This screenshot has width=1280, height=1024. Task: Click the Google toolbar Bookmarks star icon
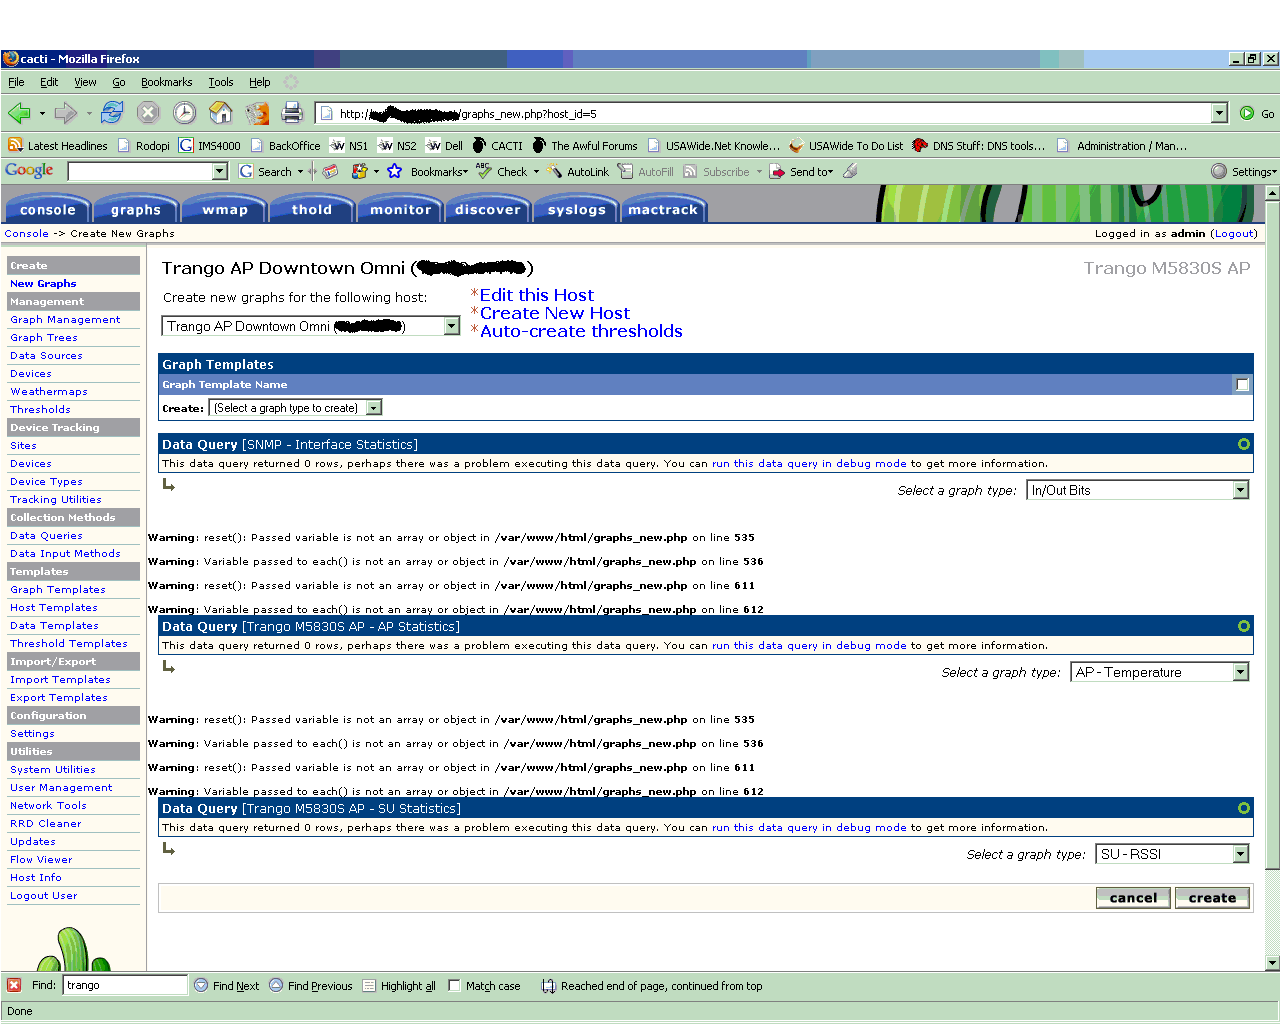point(395,171)
